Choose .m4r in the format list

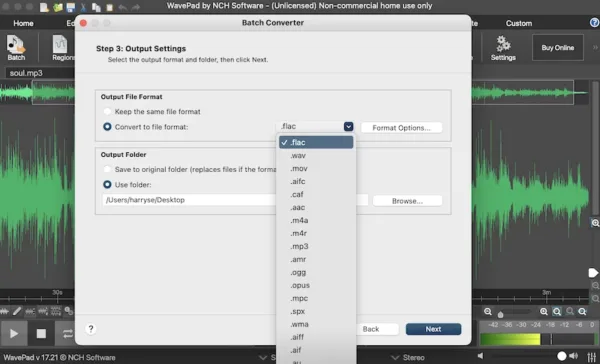click(316, 233)
